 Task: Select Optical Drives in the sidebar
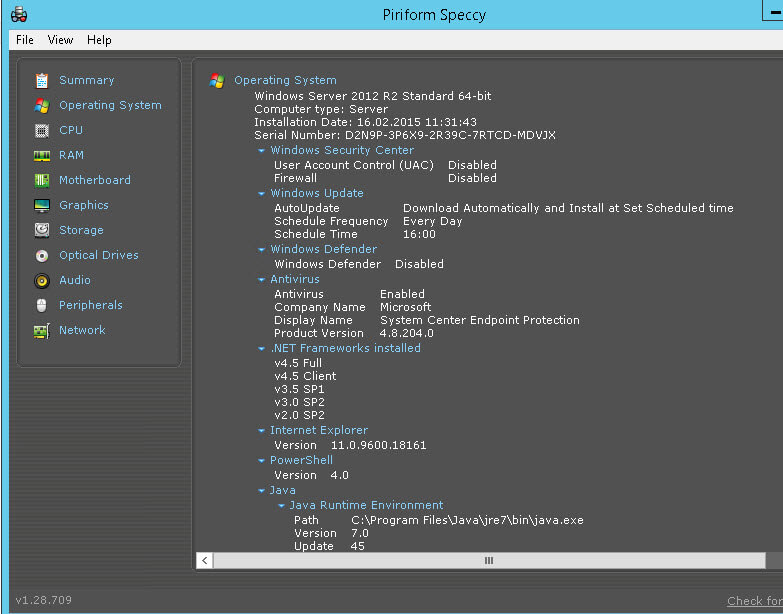99,255
